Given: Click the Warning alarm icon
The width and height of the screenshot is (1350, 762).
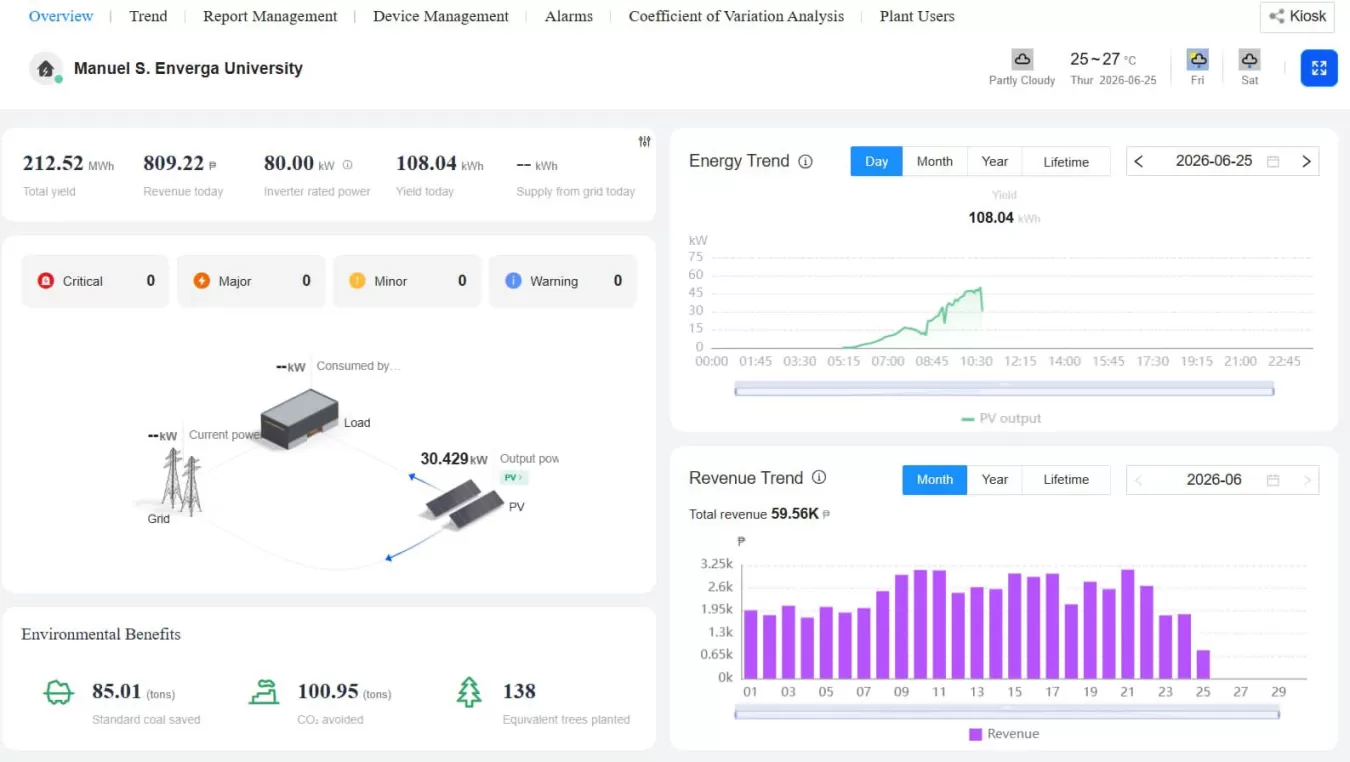Looking at the screenshot, I should pyautogui.click(x=513, y=281).
